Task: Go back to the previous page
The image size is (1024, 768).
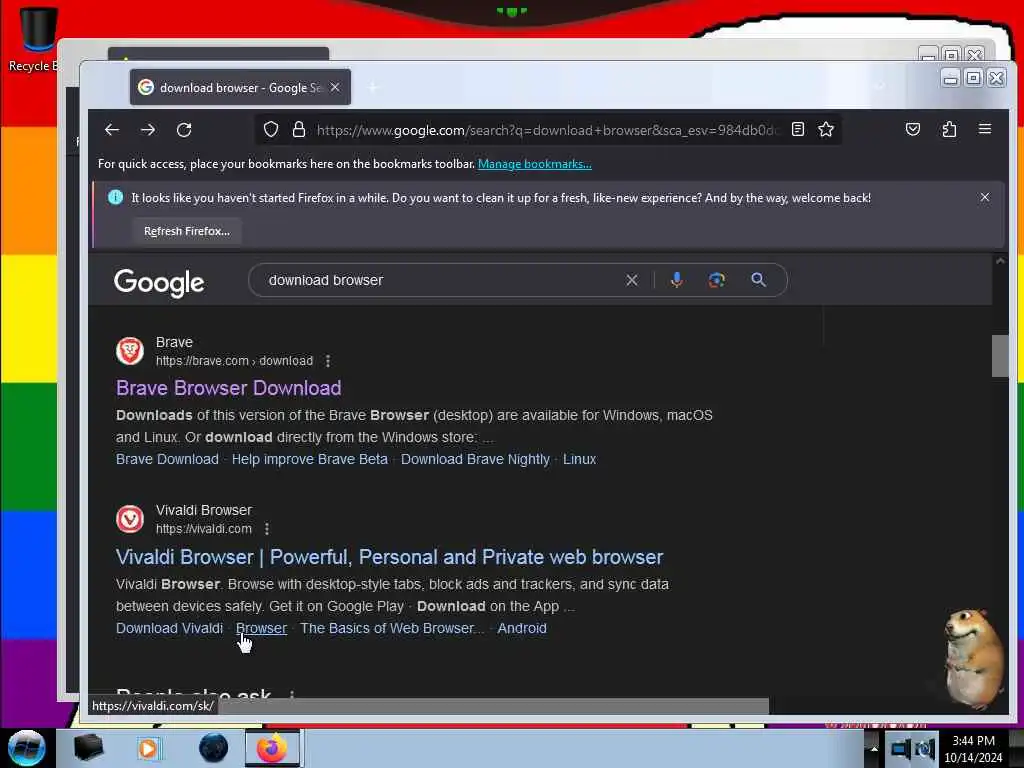Action: click(112, 130)
